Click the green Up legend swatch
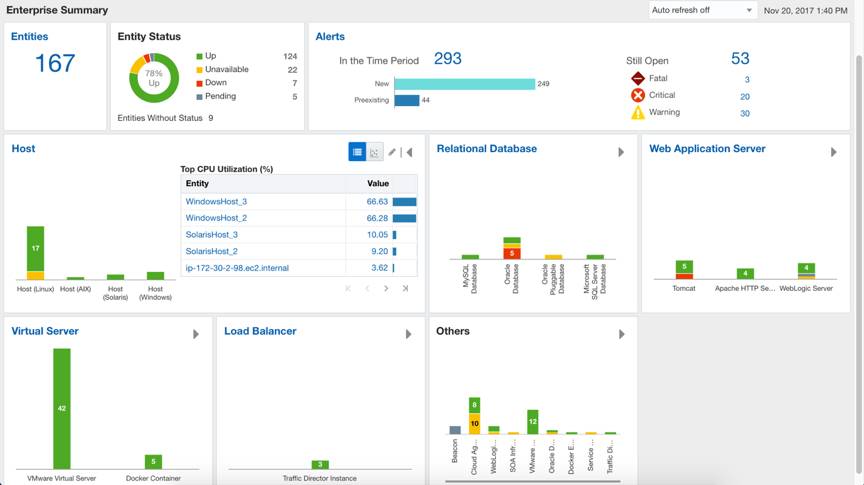Screen dimensions: 864x485 (x=199, y=56)
